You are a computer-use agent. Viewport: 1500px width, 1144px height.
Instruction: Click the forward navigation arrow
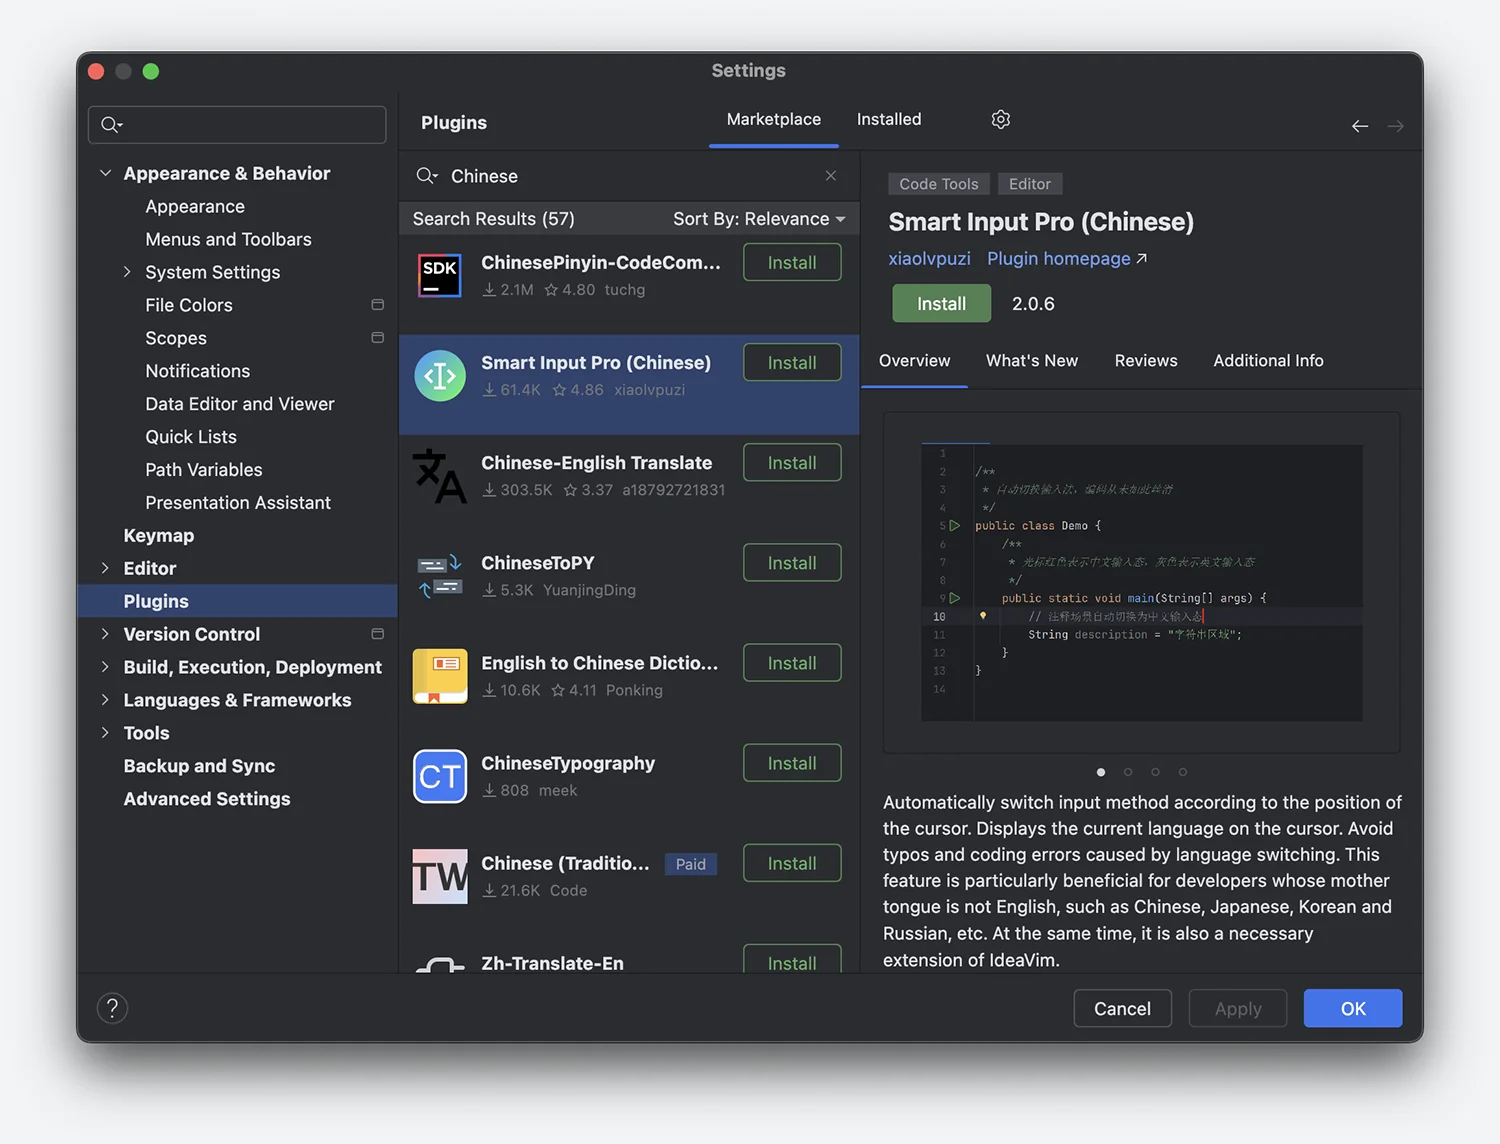(1396, 126)
